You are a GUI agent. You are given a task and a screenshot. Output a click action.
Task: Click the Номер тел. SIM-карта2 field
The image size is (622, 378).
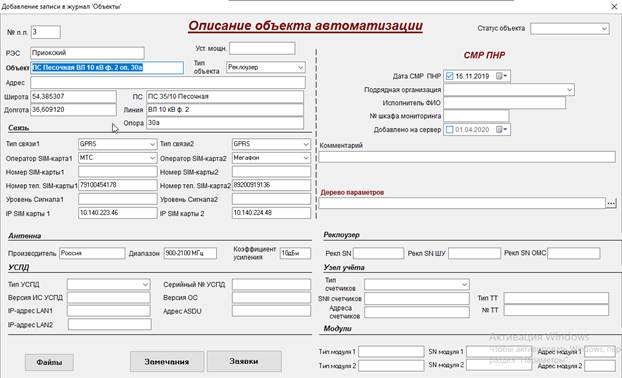pos(271,185)
